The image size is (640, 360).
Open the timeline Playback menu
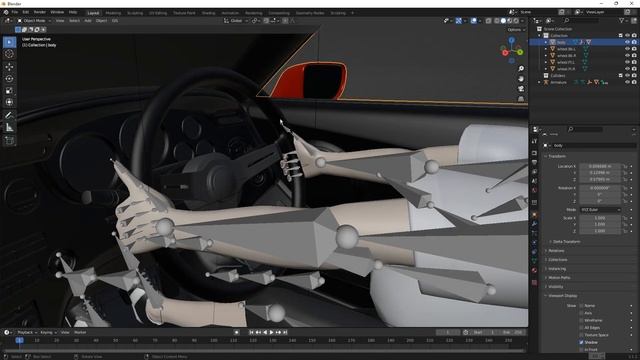27,332
